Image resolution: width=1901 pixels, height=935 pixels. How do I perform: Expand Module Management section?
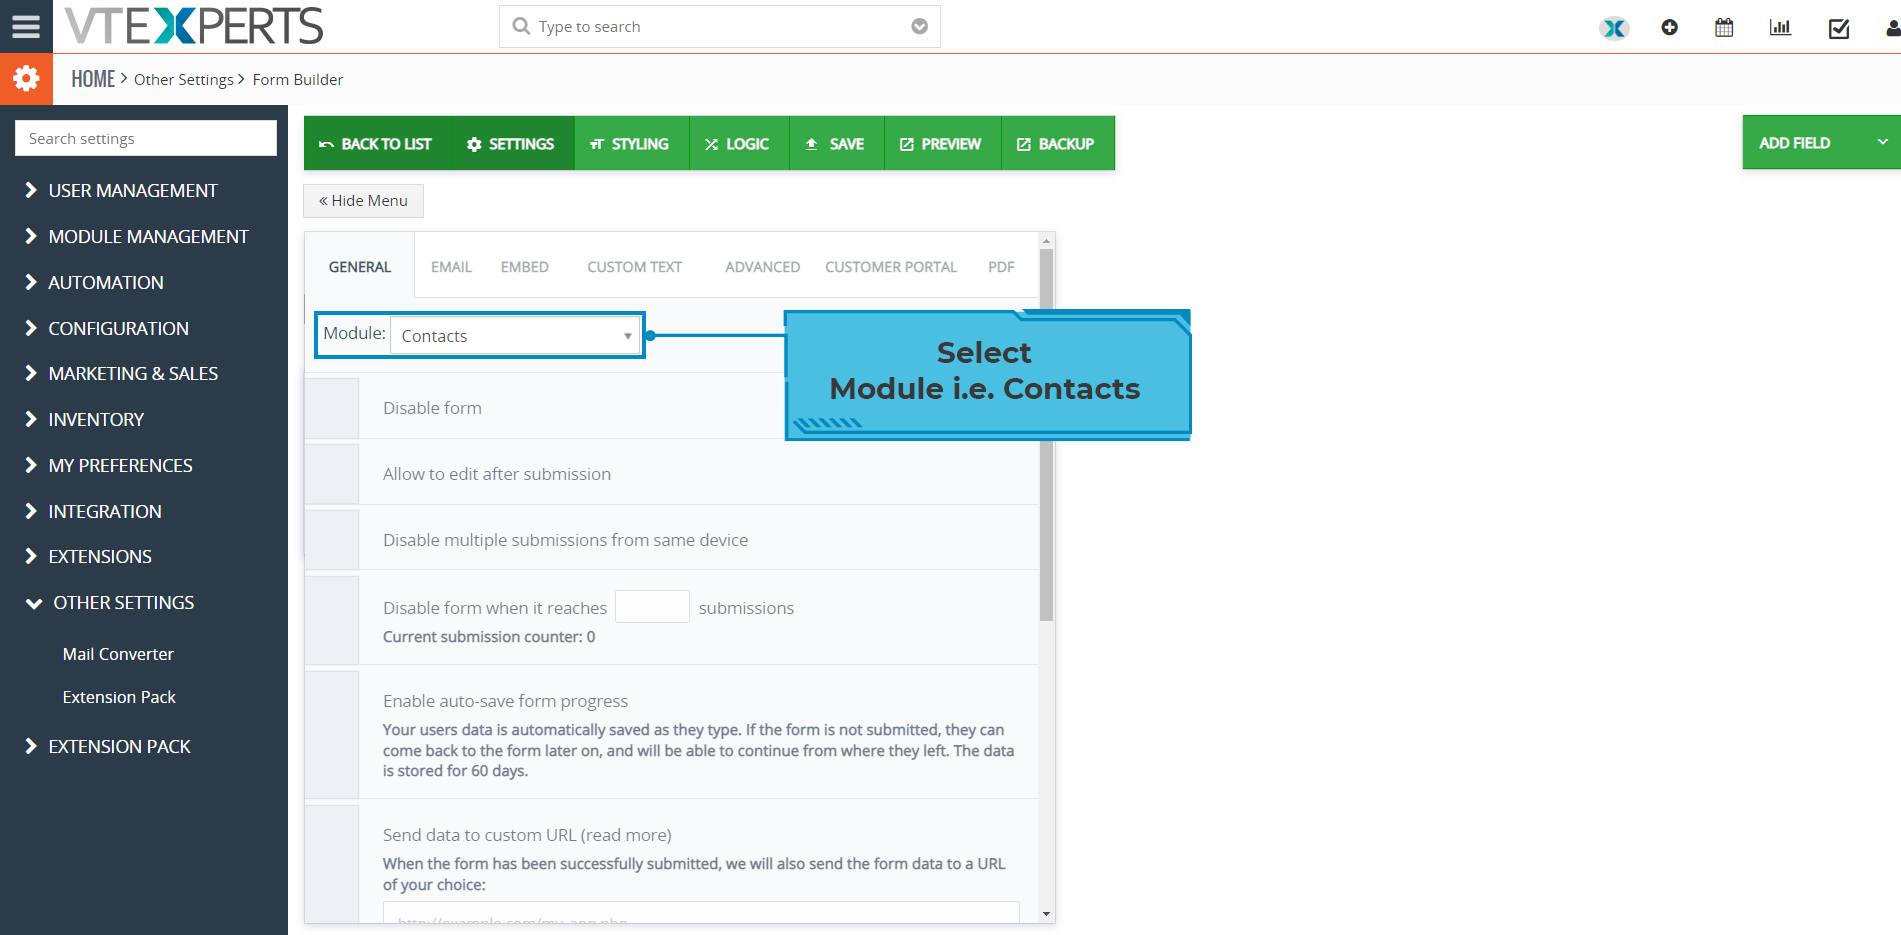click(137, 236)
